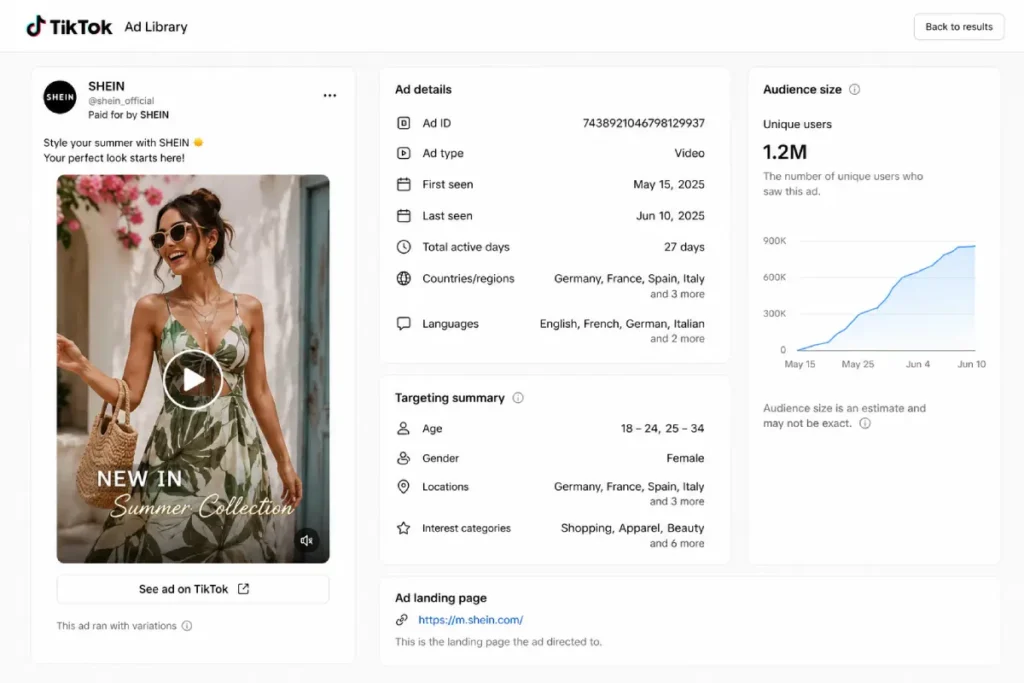Click the Interest categories star icon
This screenshot has height=683, width=1024.
tap(404, 528)
